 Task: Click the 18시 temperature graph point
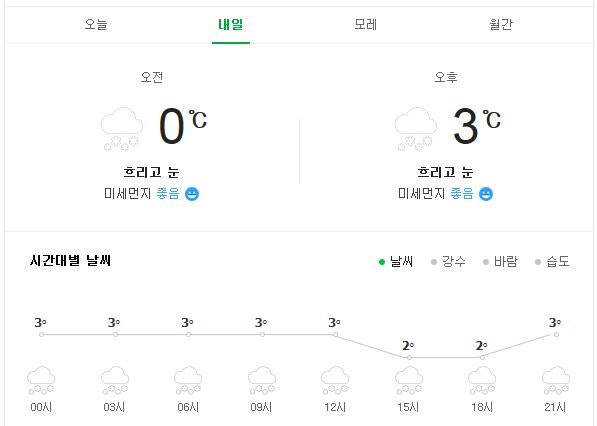tap(482, 357)
